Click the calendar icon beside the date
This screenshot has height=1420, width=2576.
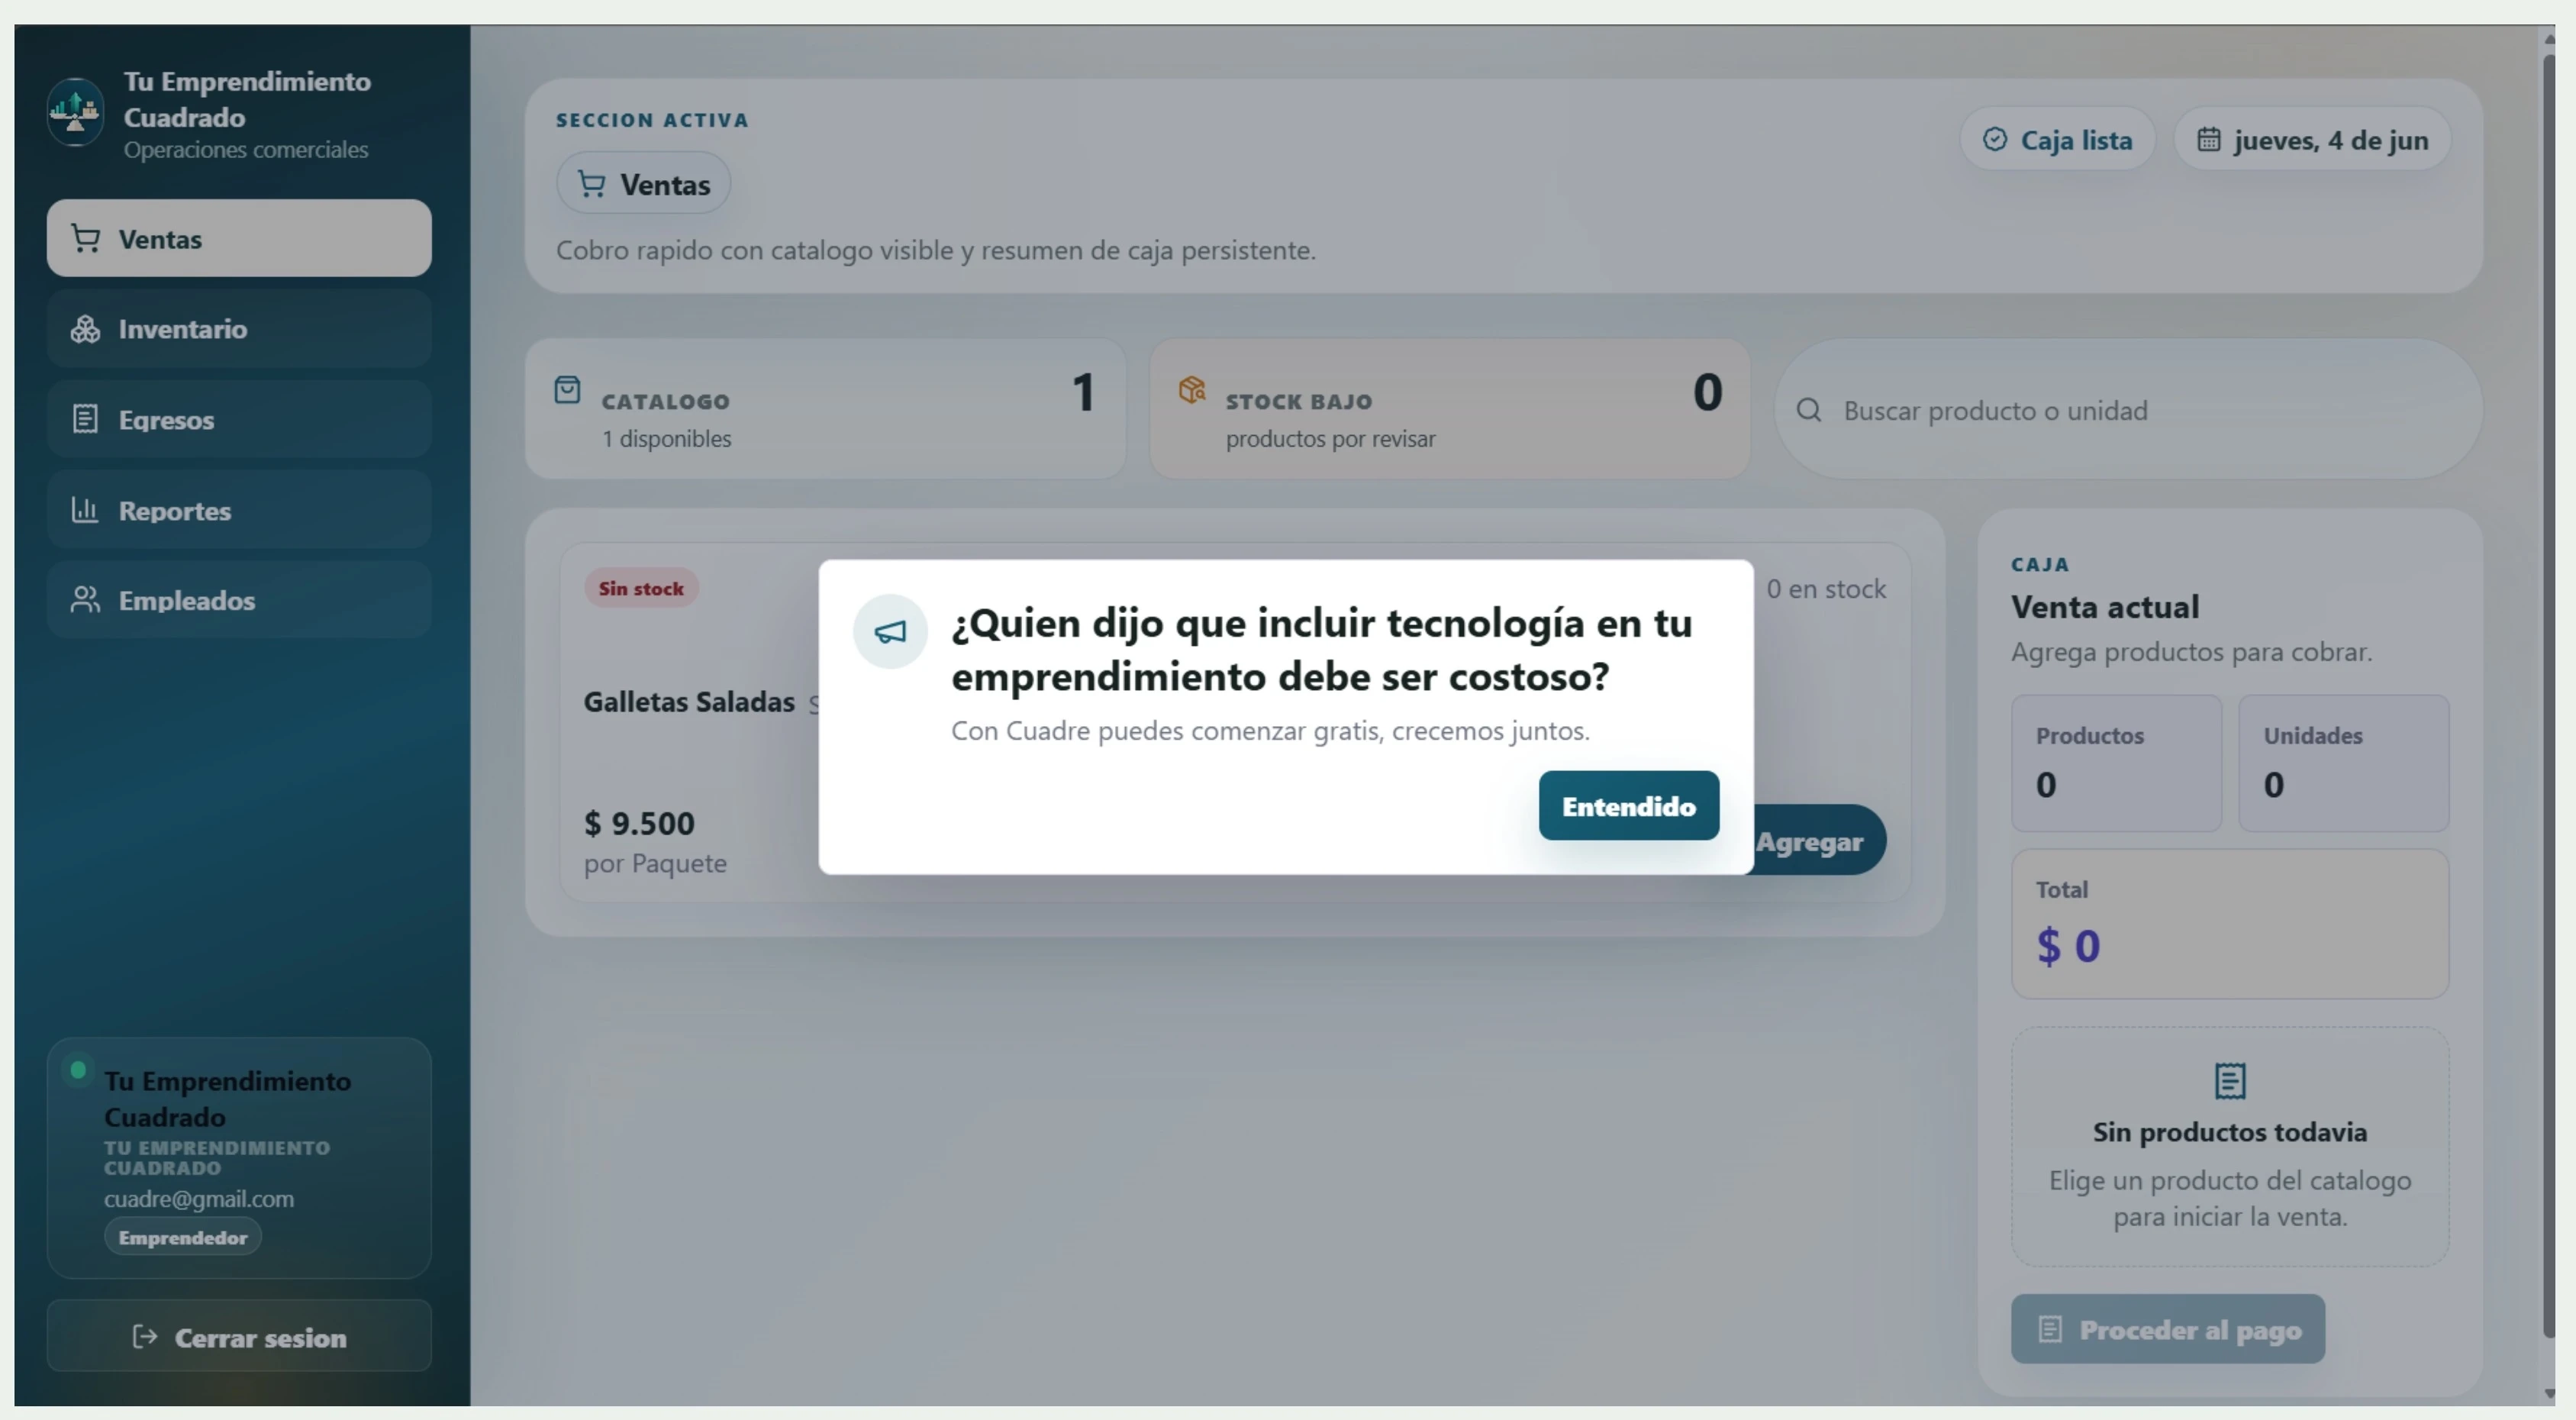(x=2208, y=140)
